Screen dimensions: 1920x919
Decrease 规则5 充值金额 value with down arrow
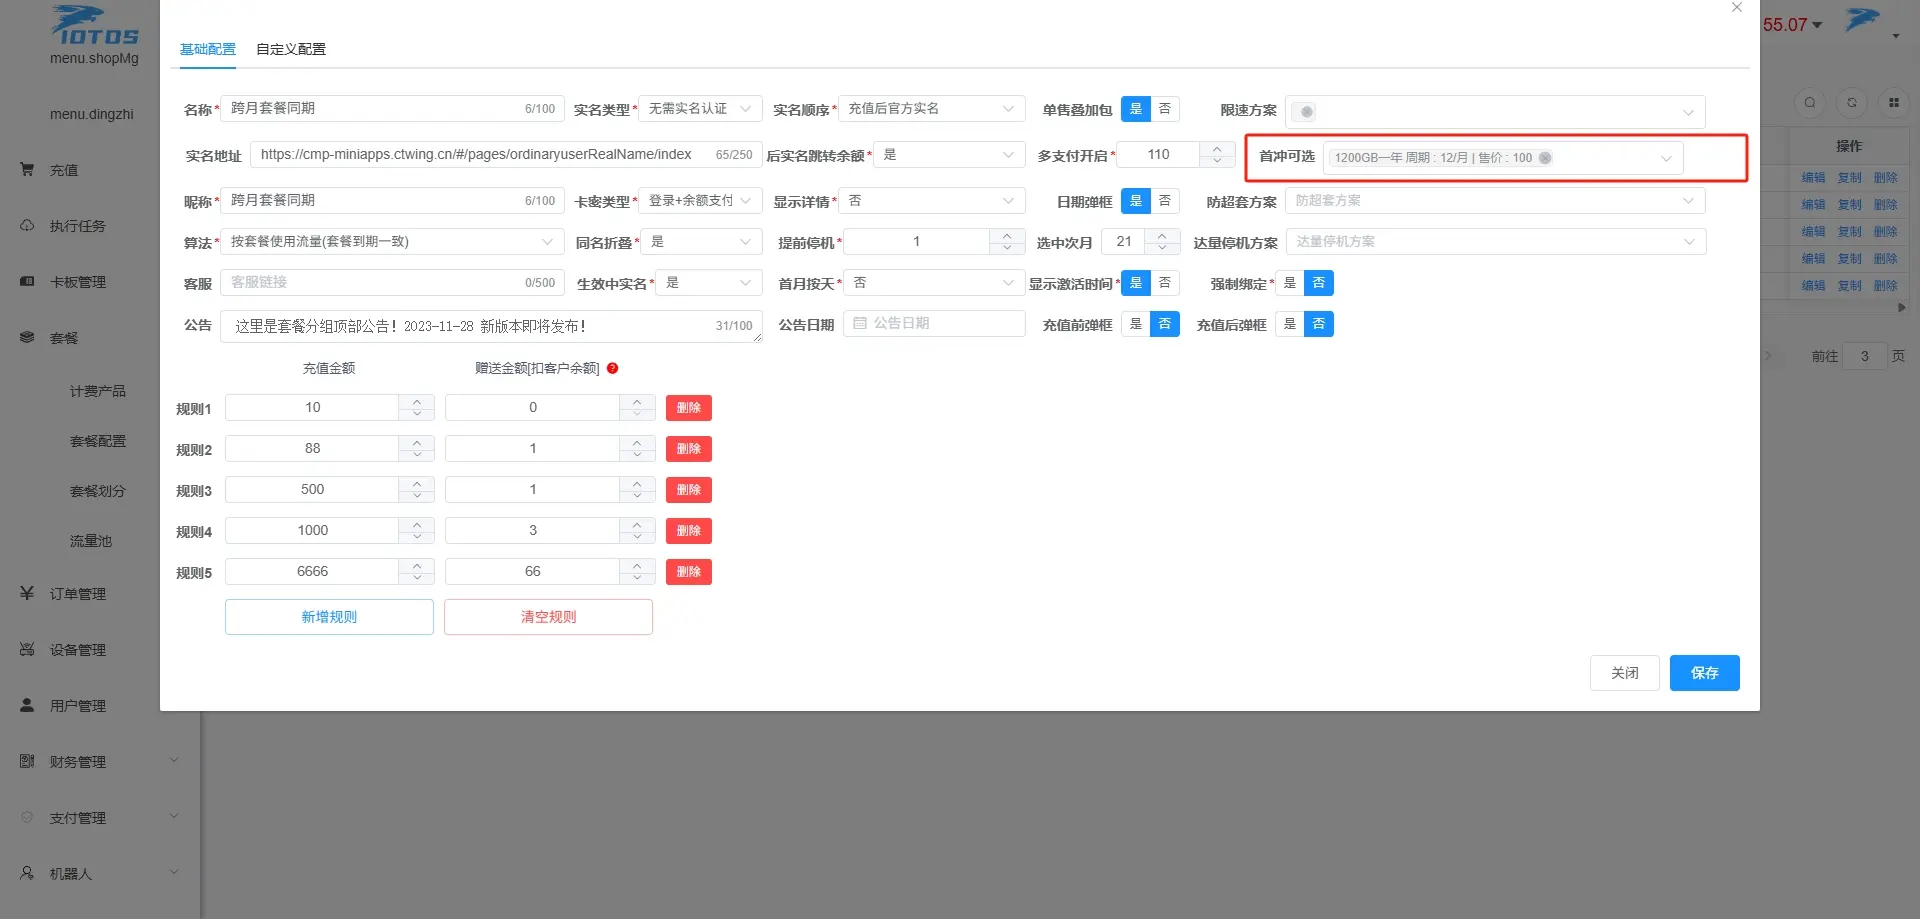(x=417, y=577)
